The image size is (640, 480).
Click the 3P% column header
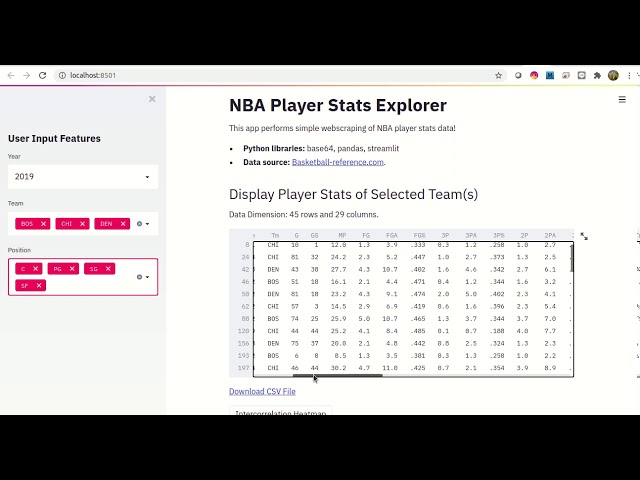[x=498, y=236]
